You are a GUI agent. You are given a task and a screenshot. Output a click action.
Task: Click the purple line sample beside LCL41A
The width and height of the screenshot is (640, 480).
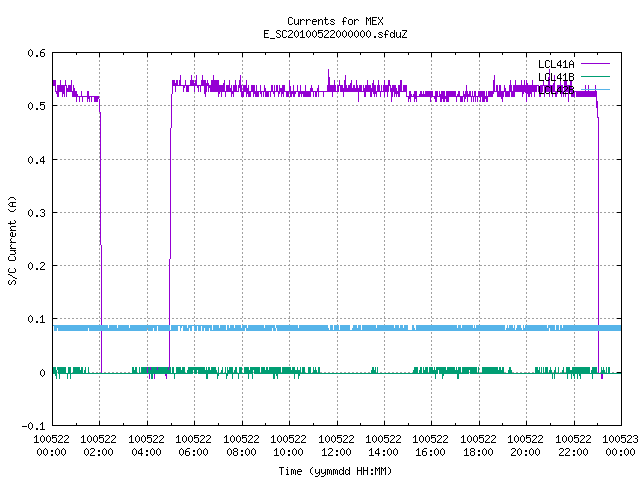[595, 64]
